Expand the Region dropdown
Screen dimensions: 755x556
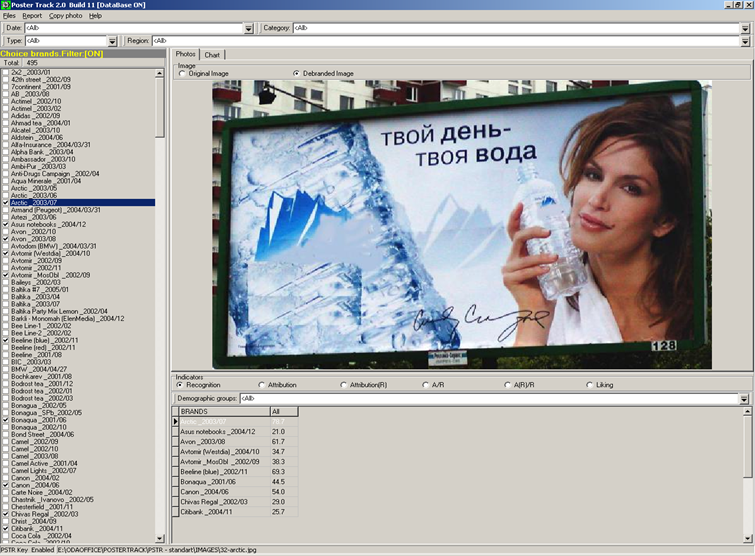(745, 41)
